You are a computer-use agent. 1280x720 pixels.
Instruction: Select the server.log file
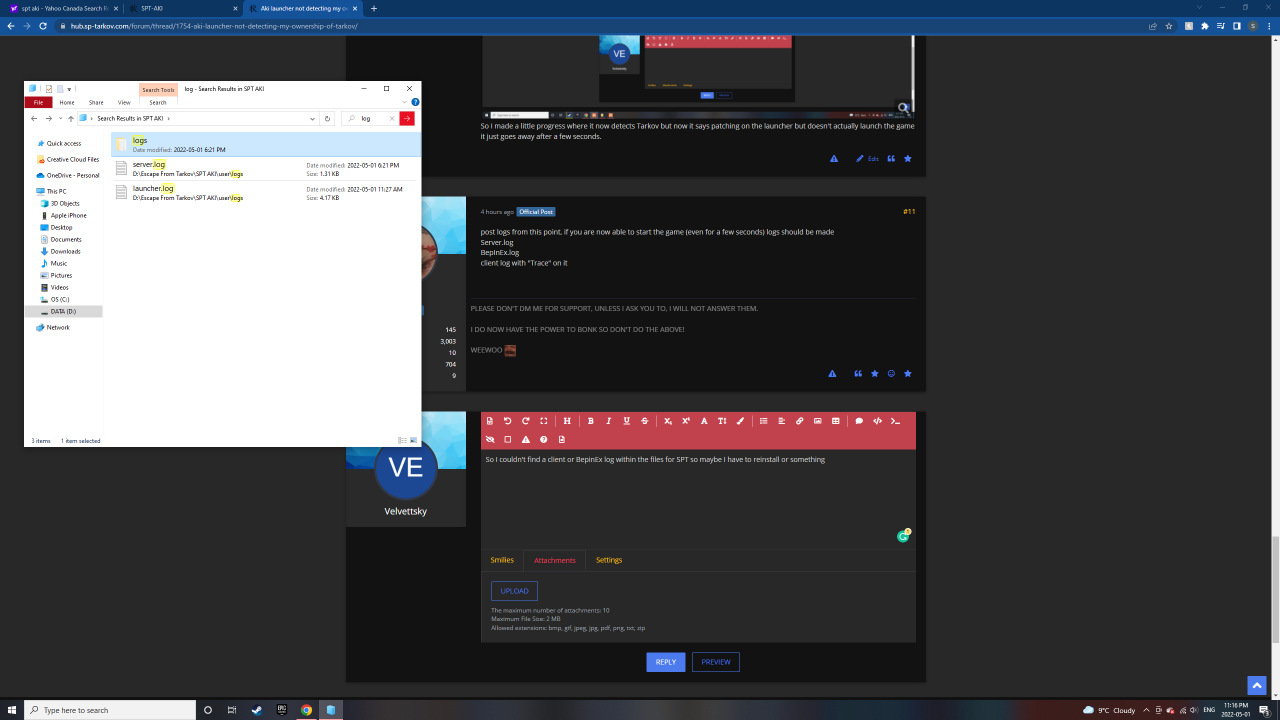tap(266, 168)
